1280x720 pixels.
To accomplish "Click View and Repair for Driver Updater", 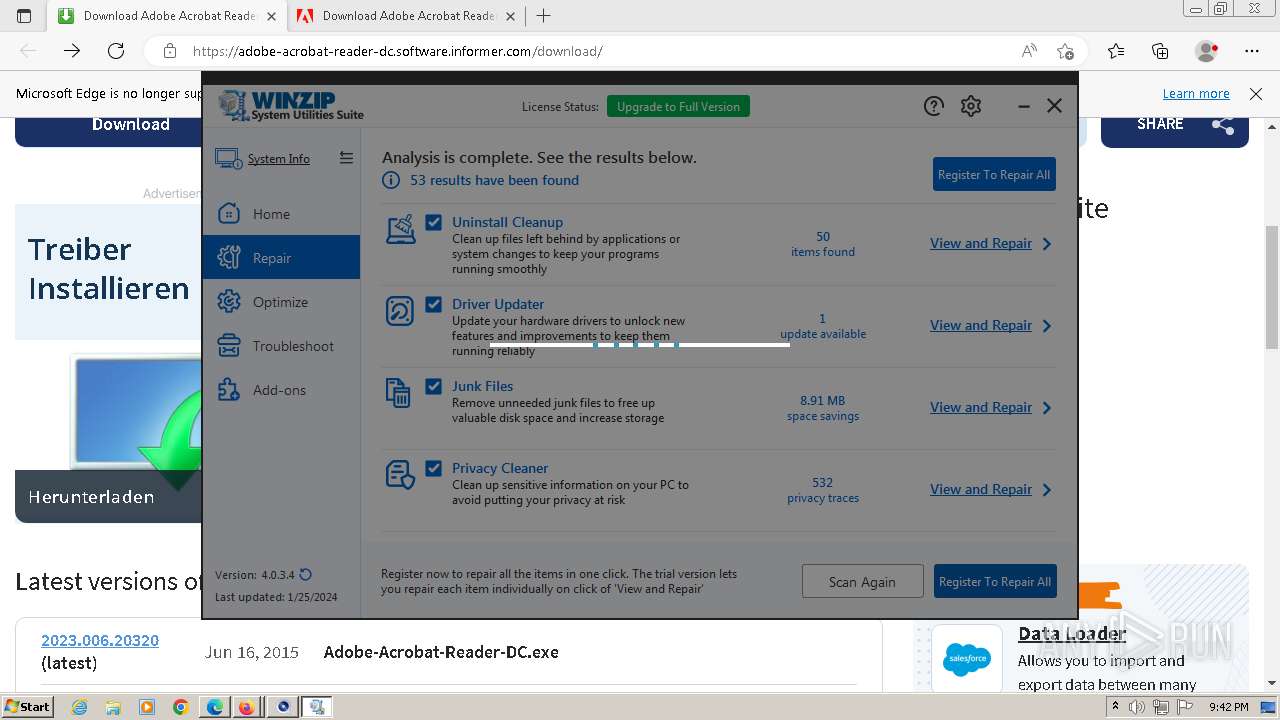I will click(x=981, y=325).
